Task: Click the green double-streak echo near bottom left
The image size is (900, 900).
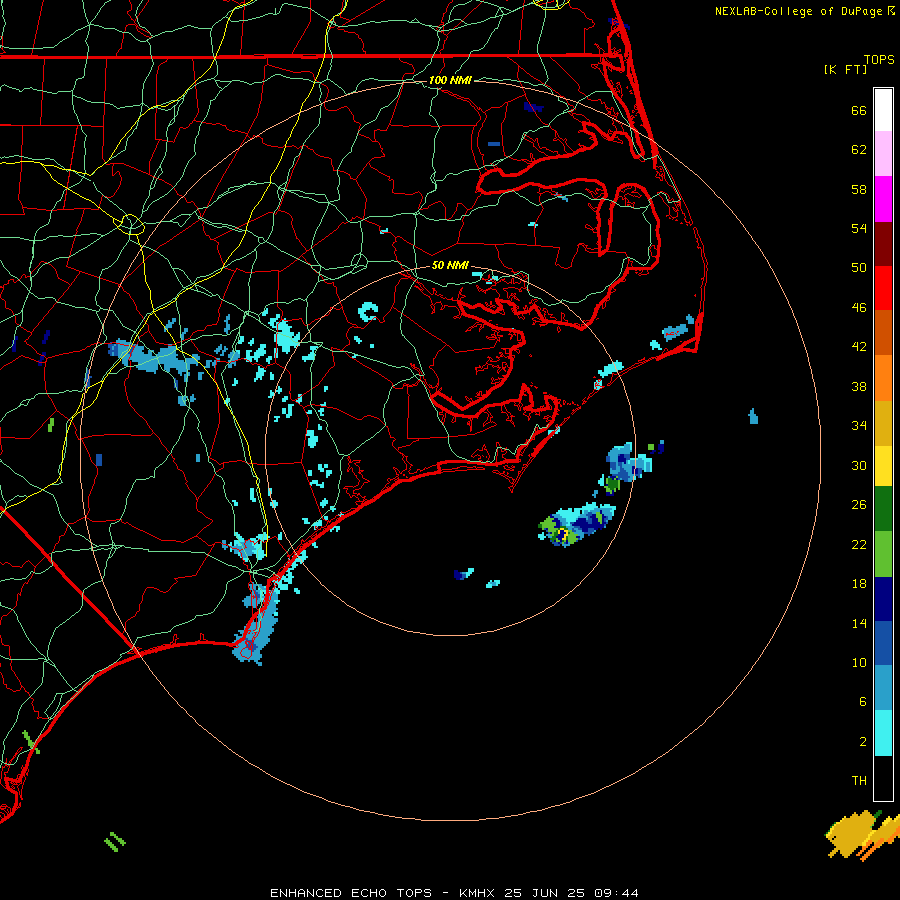Action: tap(115, 841)
